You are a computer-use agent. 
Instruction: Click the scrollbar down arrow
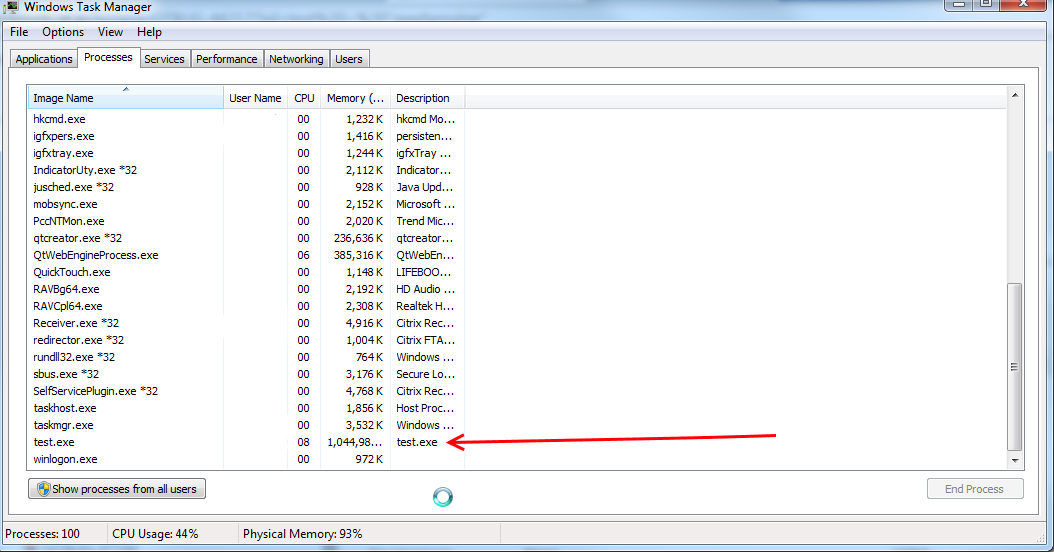tap(1015, 461)
